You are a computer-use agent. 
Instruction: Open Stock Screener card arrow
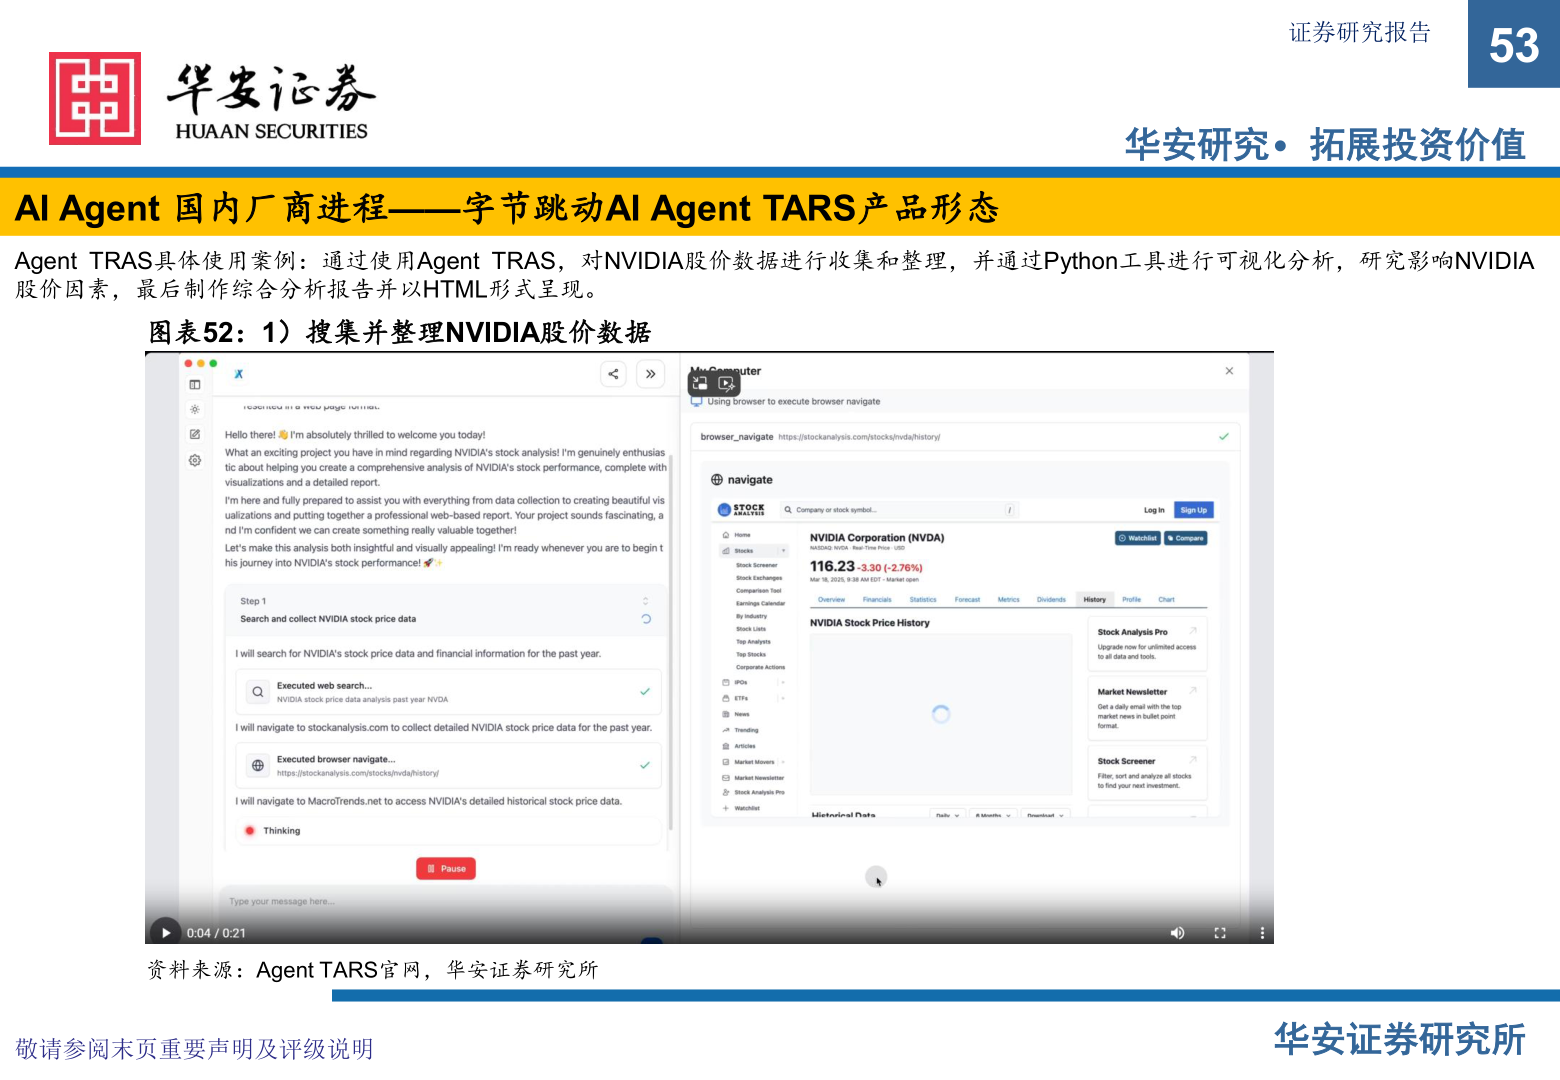point(1193,760)
